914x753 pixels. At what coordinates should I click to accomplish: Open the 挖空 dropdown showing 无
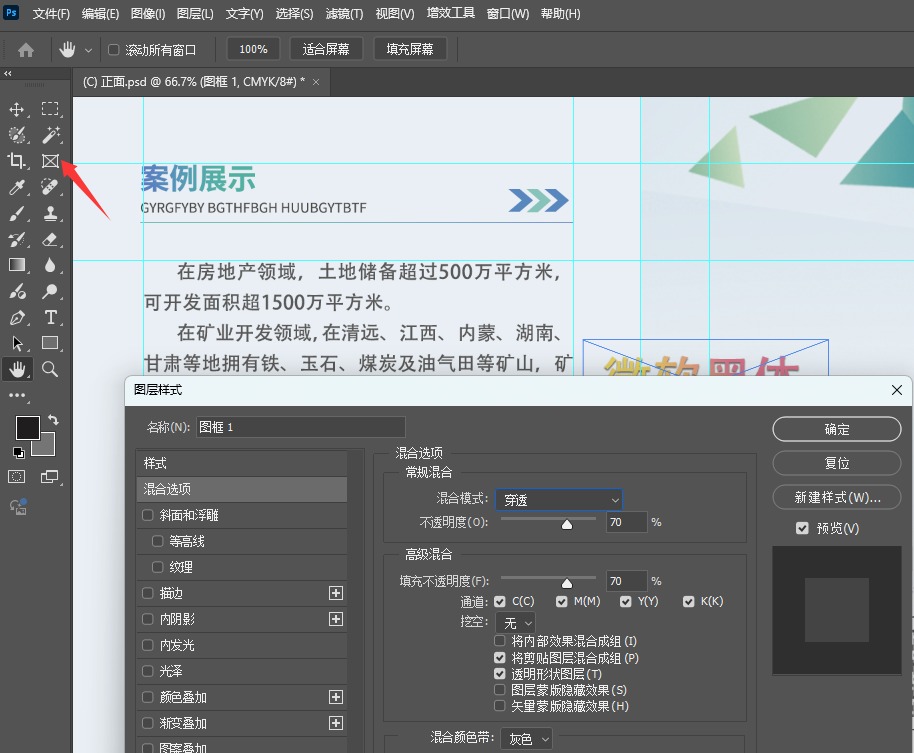tap(515, 622)
